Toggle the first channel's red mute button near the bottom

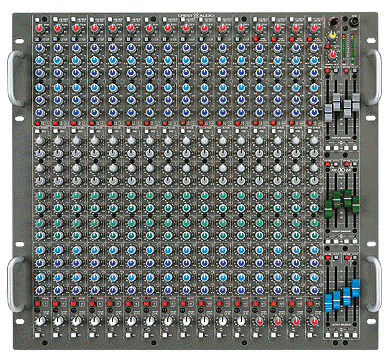click(37, 304)
